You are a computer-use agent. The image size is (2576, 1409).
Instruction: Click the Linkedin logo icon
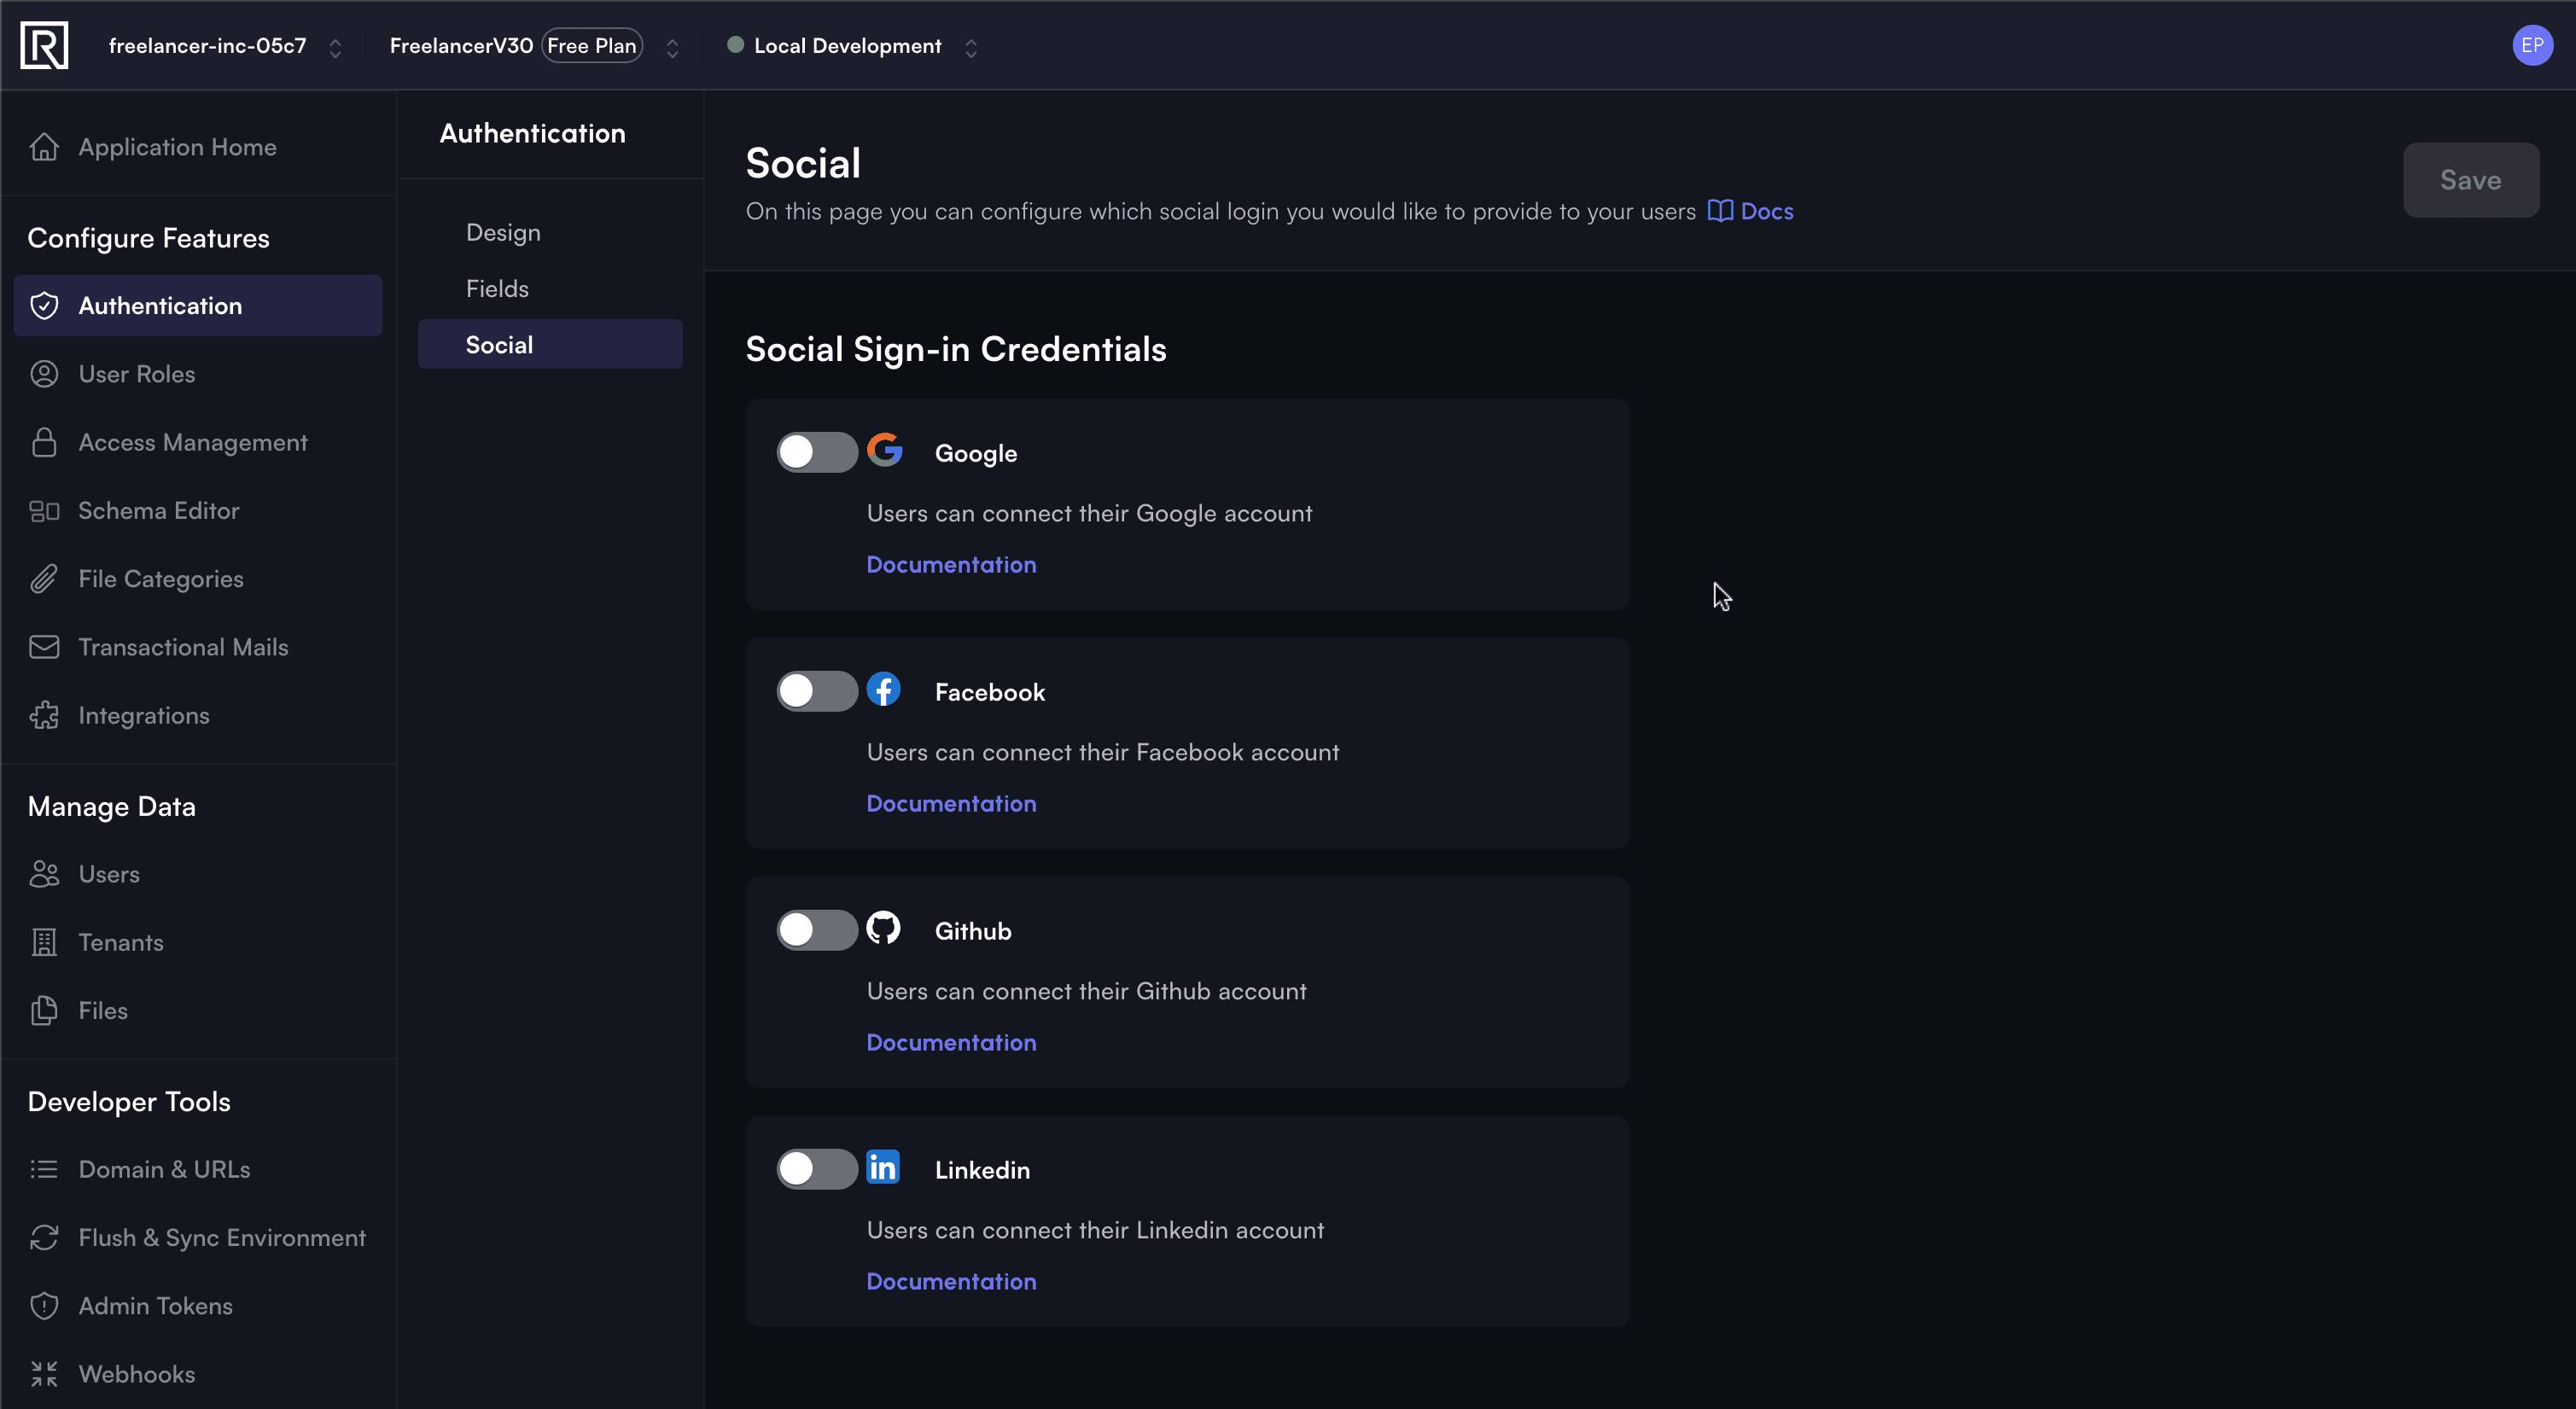(883, 1167)
